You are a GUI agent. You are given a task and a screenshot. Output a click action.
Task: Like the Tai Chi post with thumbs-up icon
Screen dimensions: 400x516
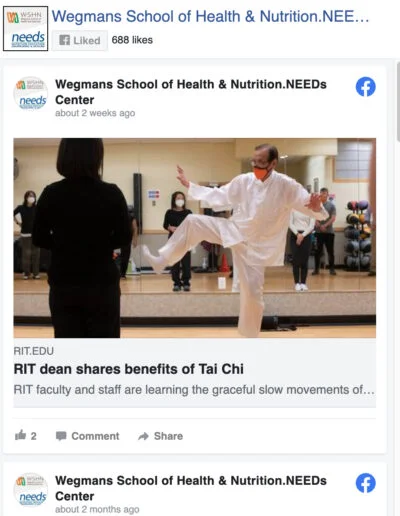(21, 435)
